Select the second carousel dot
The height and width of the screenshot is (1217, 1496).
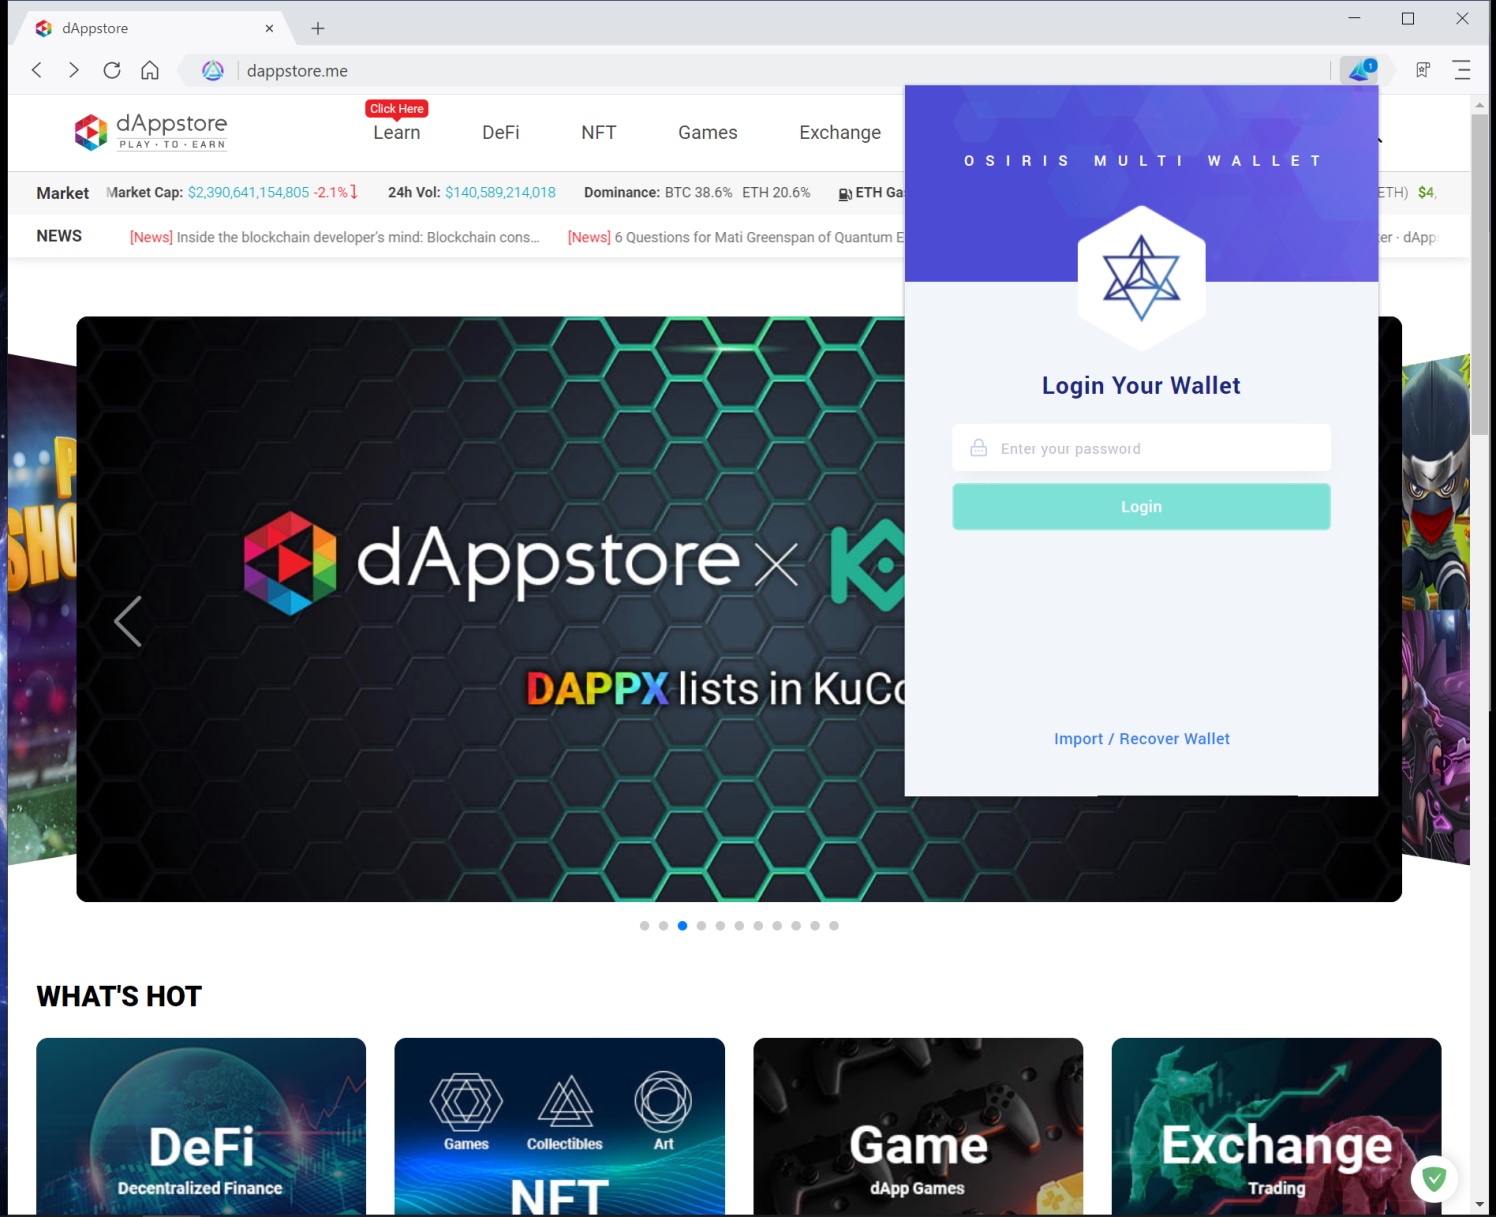(663, 926)
